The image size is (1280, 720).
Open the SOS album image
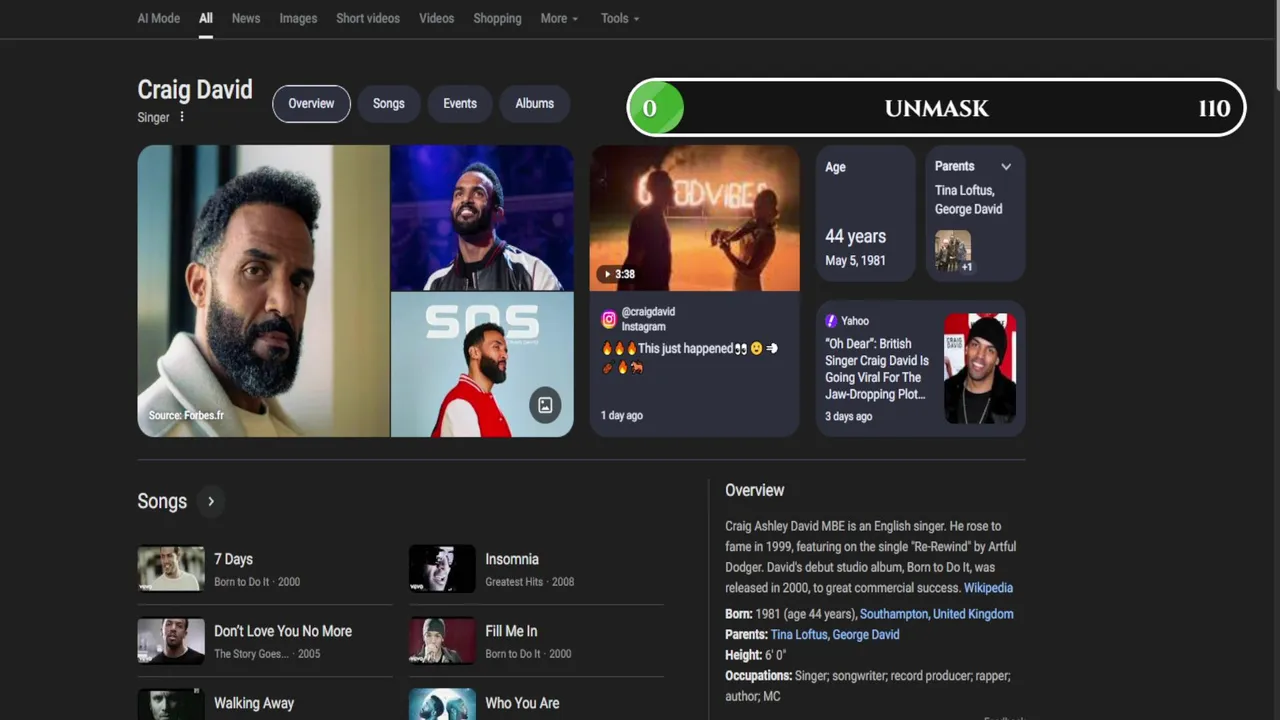(x=482, y=365)
